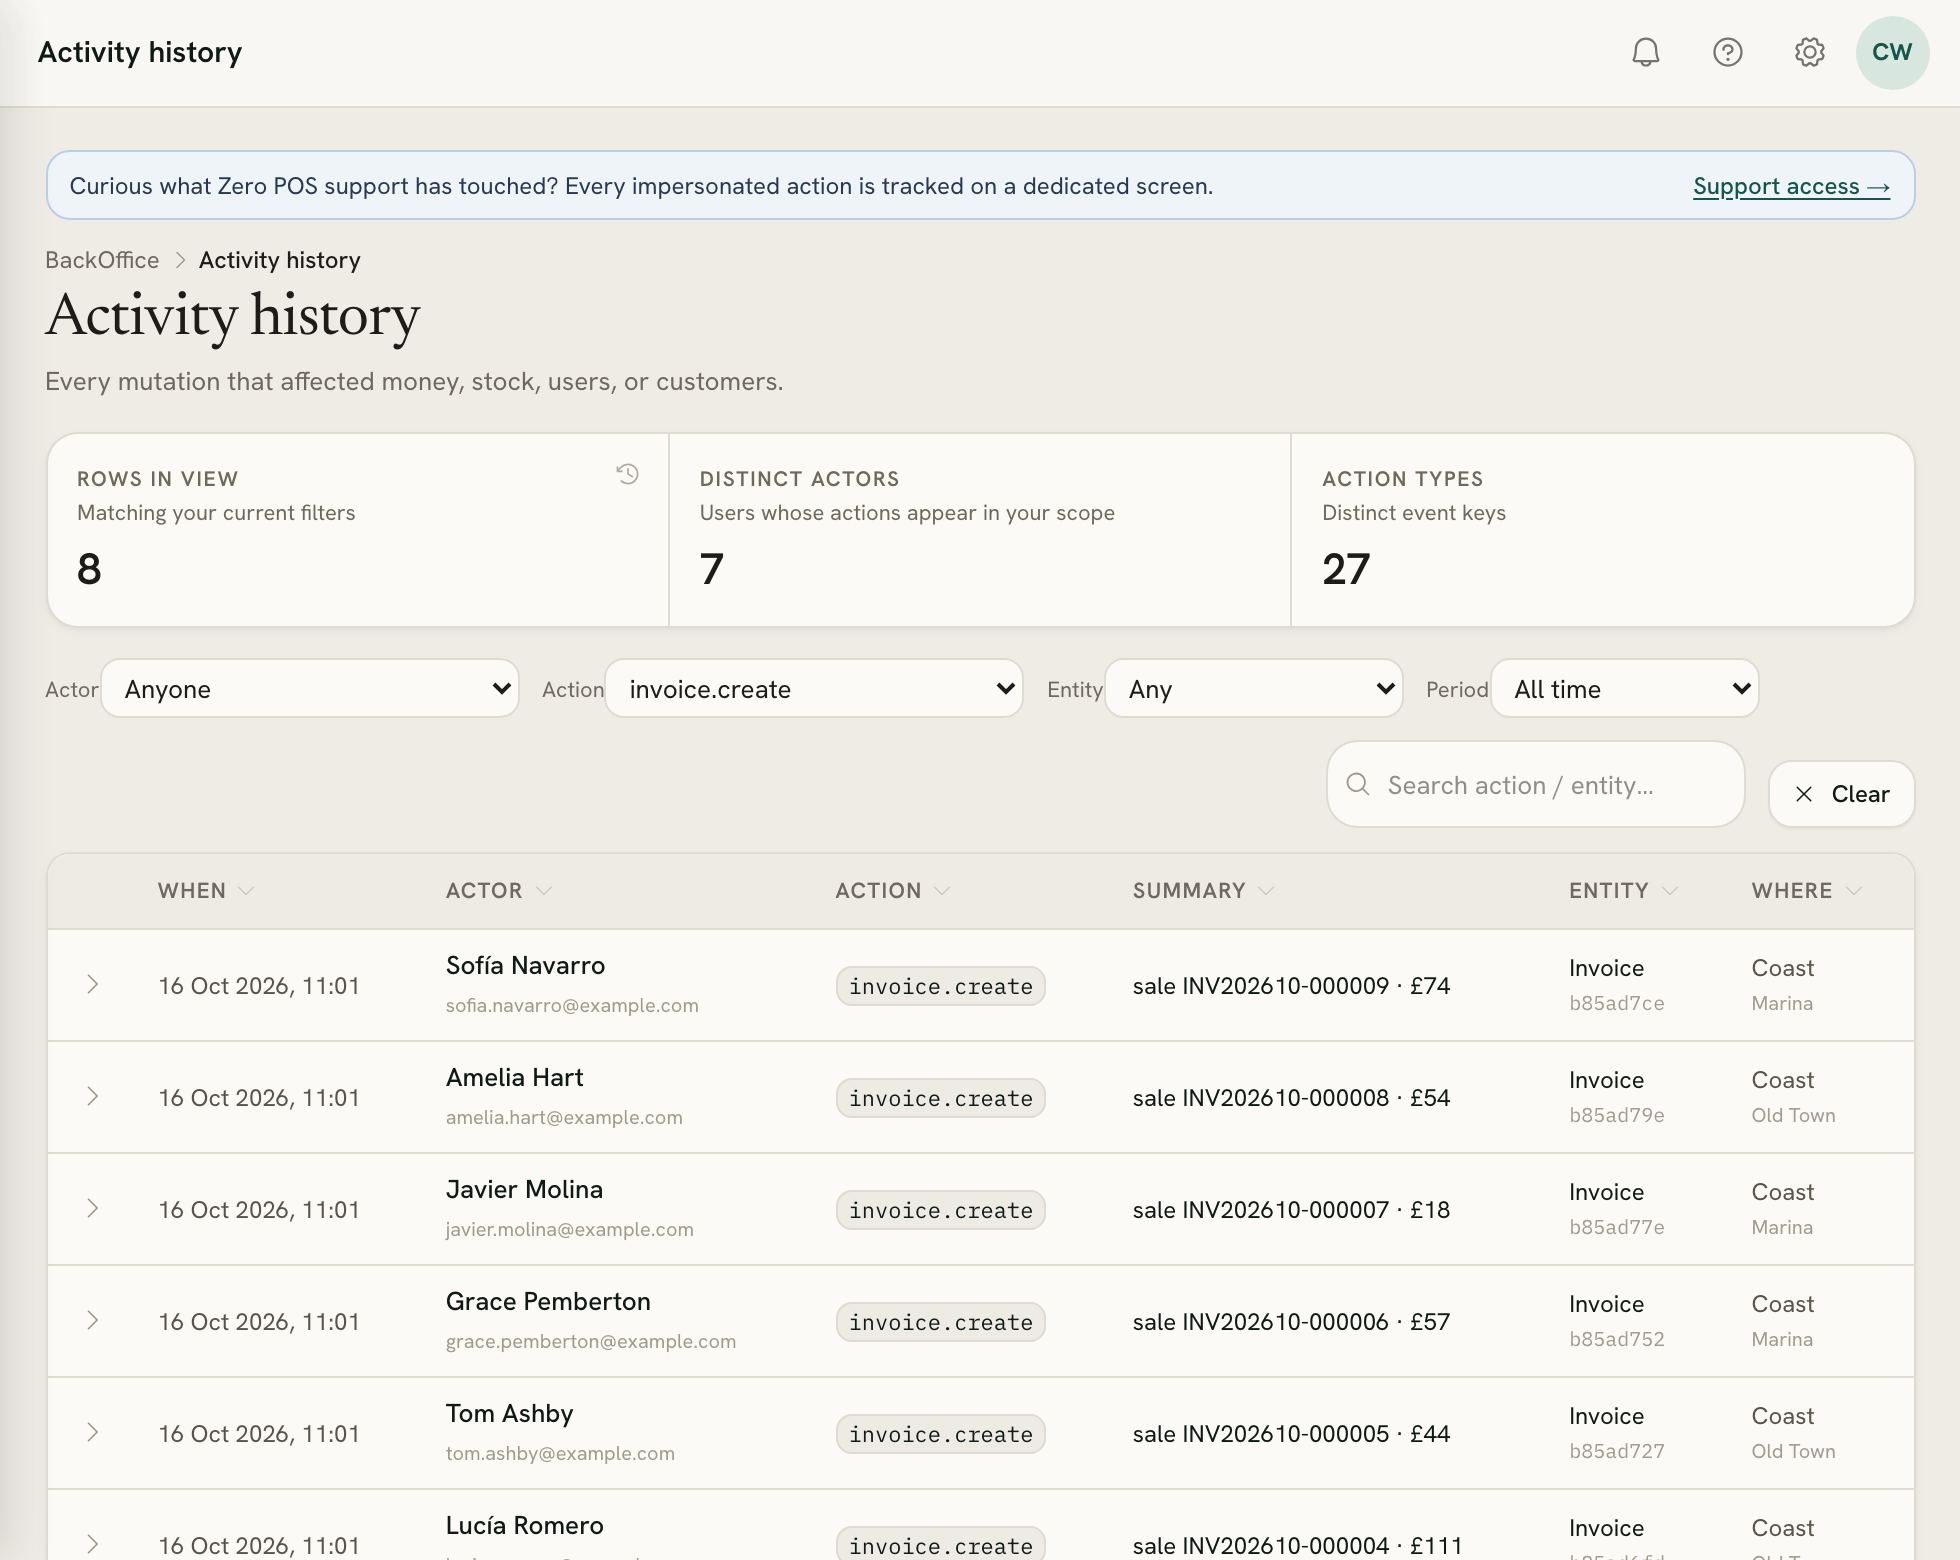Open the notifications bell

coord(1645,52)
